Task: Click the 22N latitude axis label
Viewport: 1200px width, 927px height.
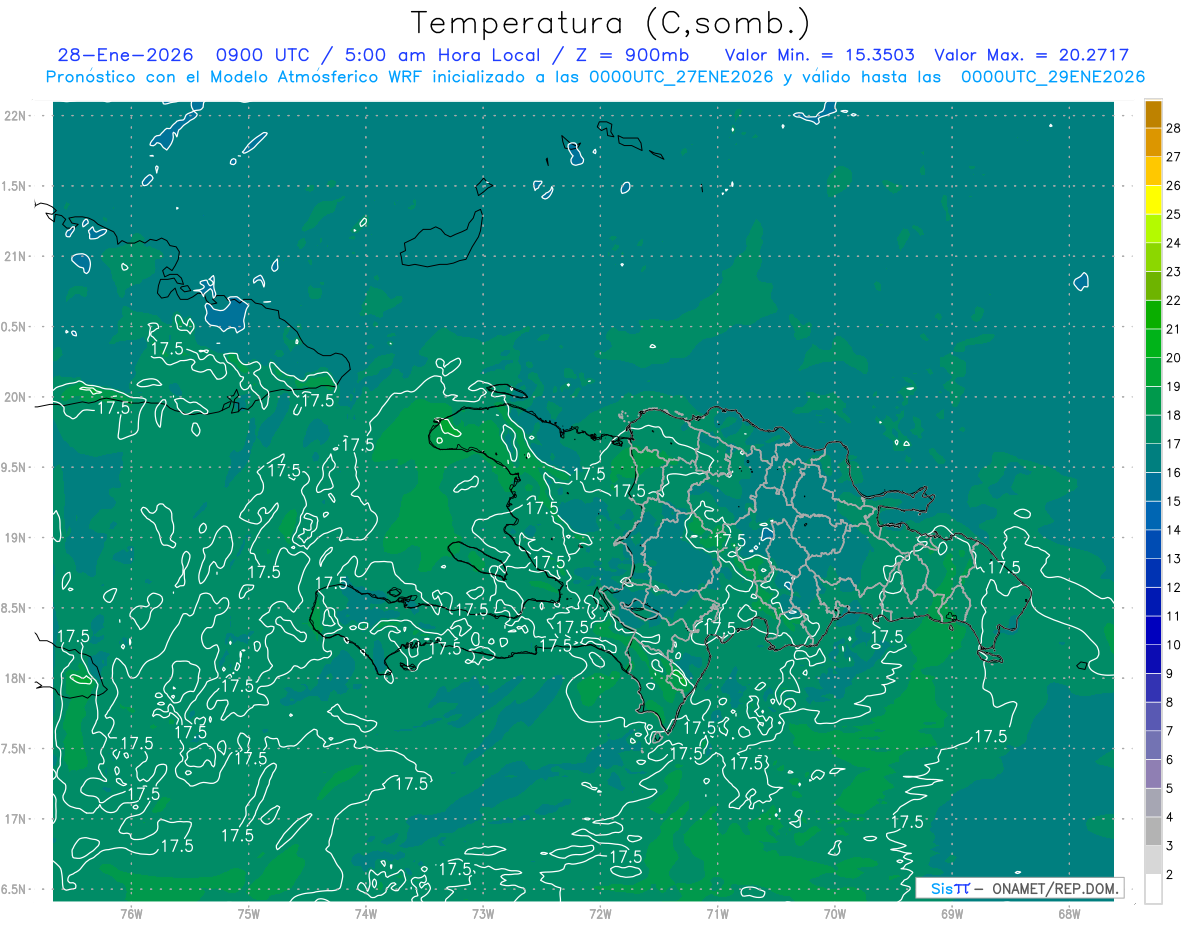Action: point(16,116)
